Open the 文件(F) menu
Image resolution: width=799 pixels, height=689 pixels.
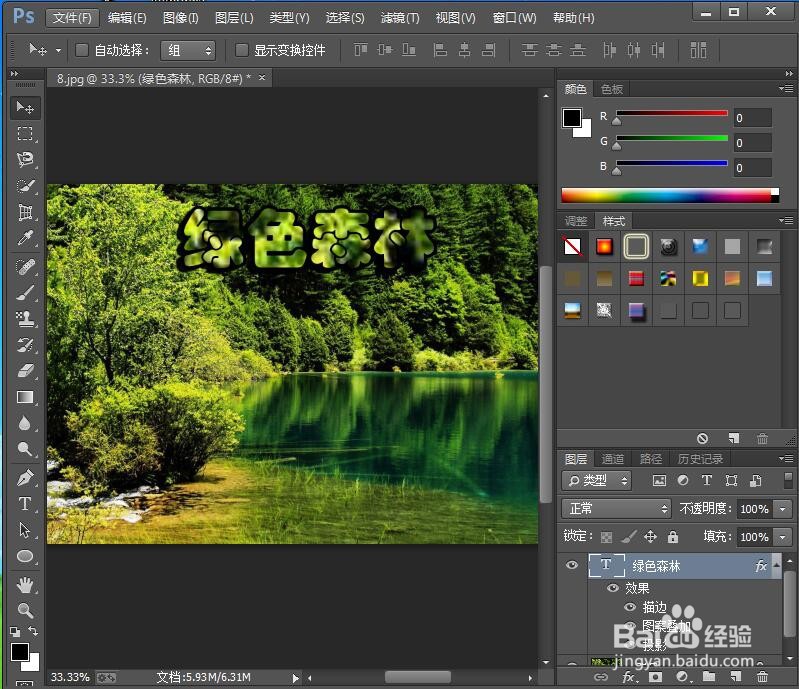[72, 18]
